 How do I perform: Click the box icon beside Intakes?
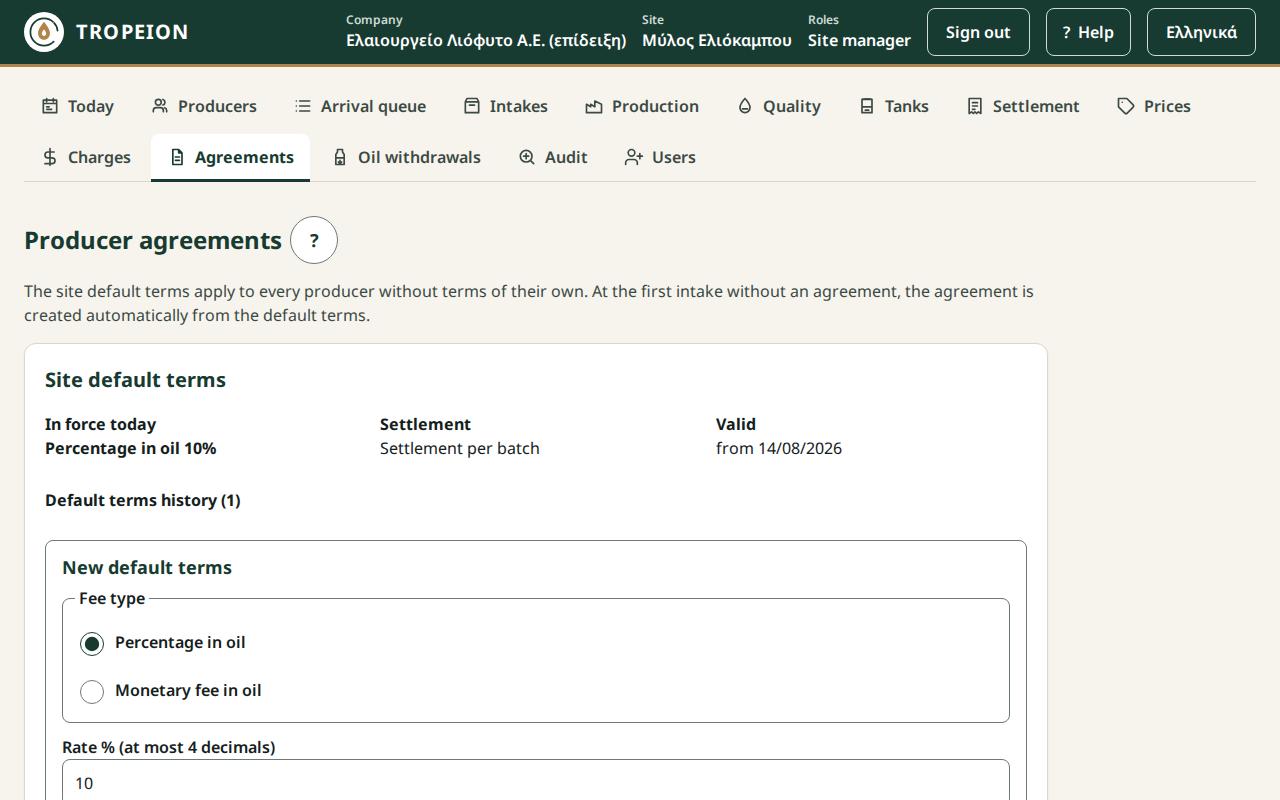pyautogui.click(x=472, y=106)
